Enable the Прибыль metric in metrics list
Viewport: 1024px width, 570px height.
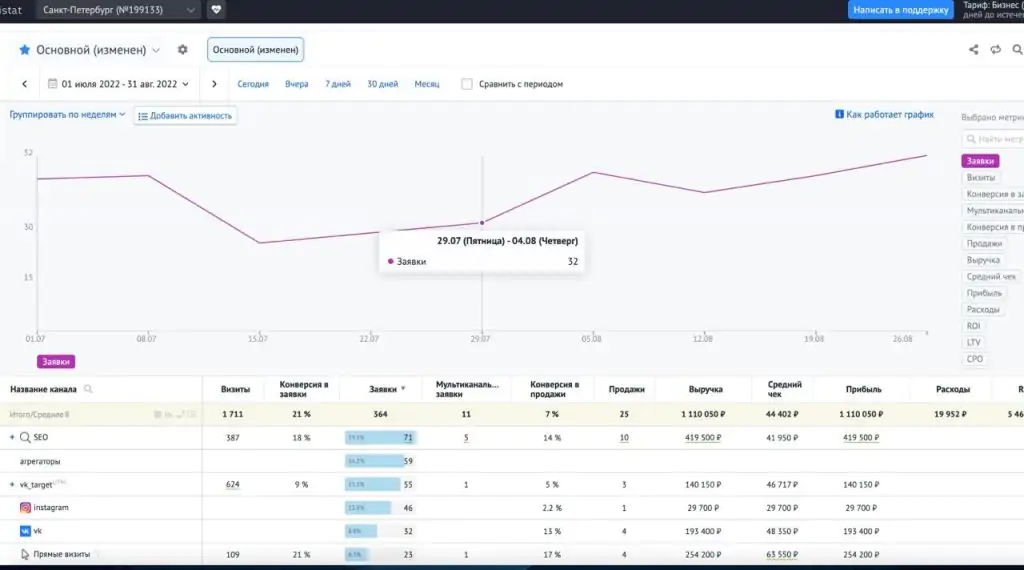[984, 293]
